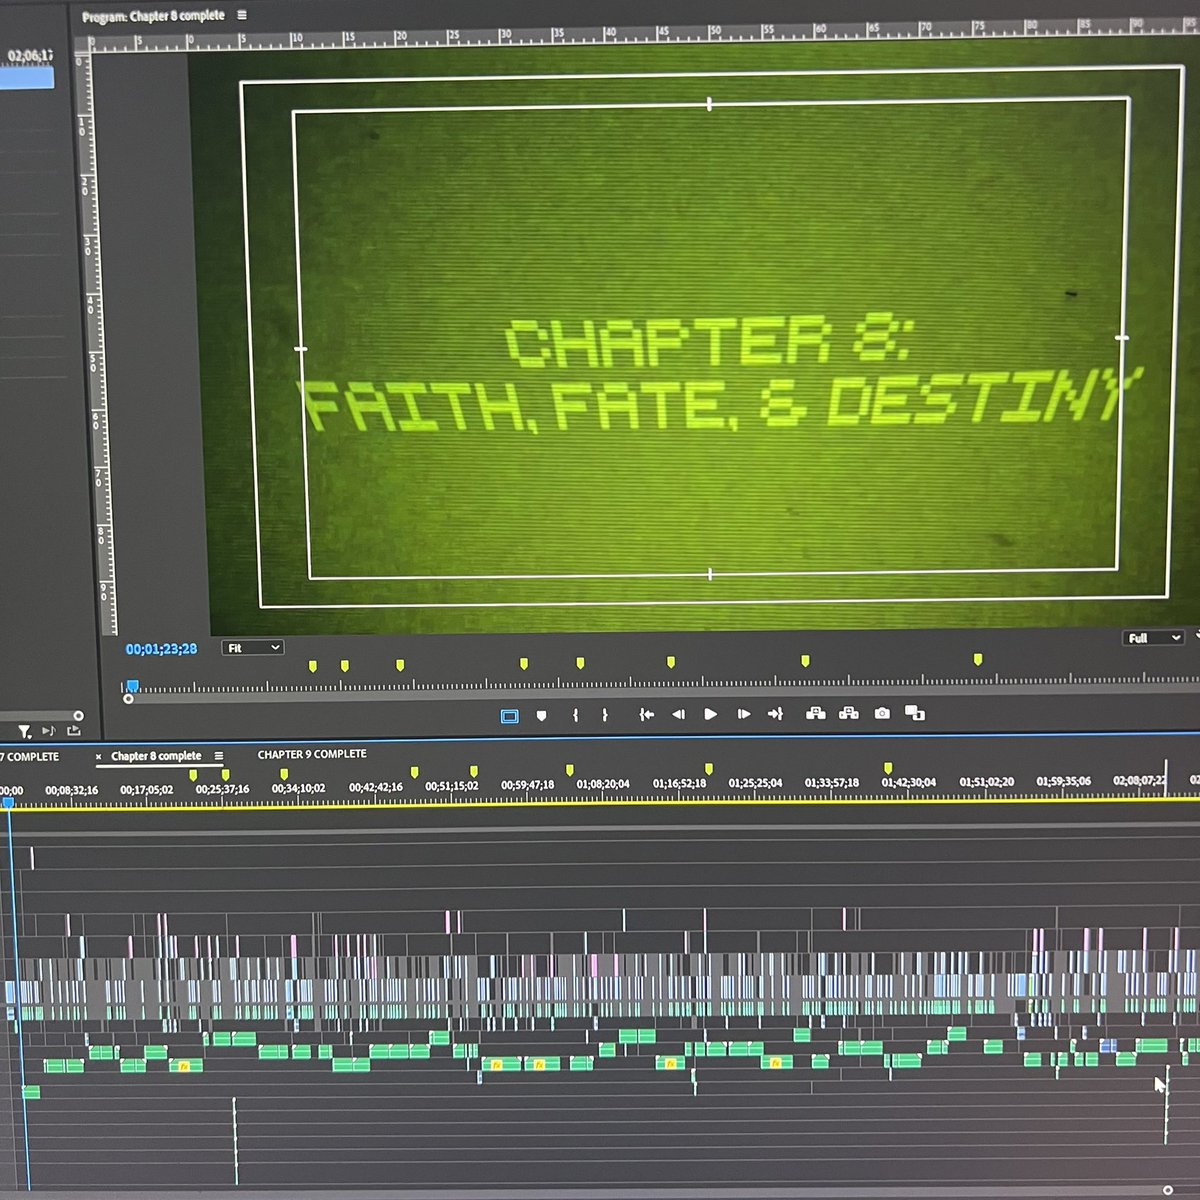Click the Mark Out bracket button
This screenshot has height=1200, width=1200.
pos(605,715)
